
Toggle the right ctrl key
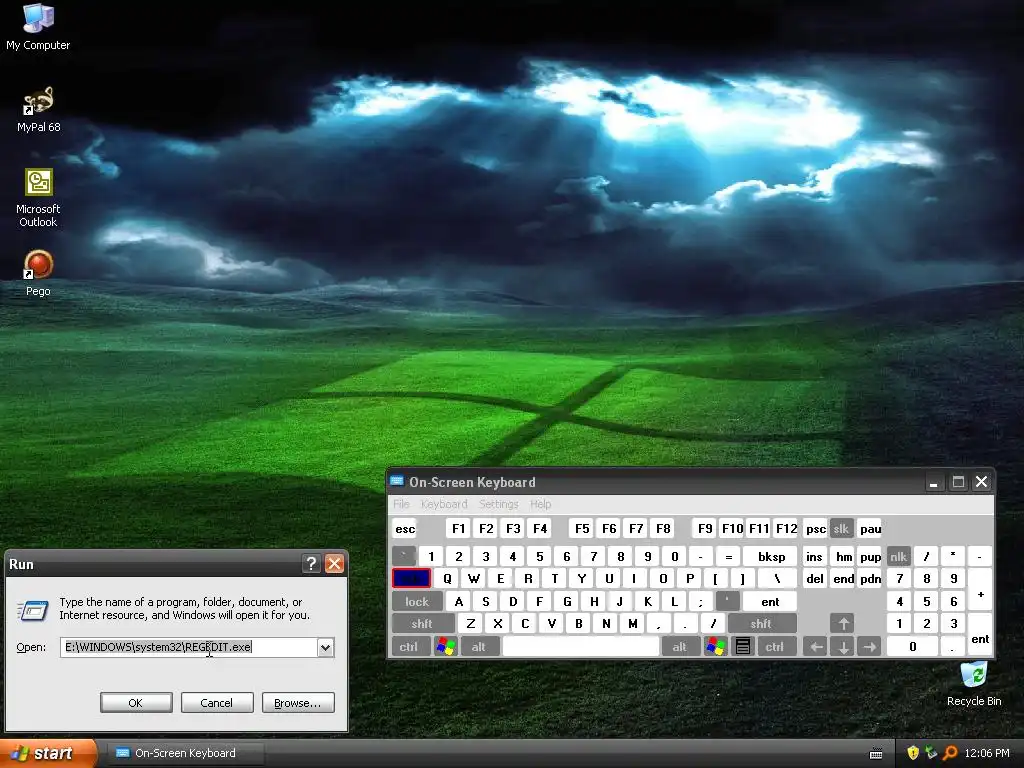[775, 647]
